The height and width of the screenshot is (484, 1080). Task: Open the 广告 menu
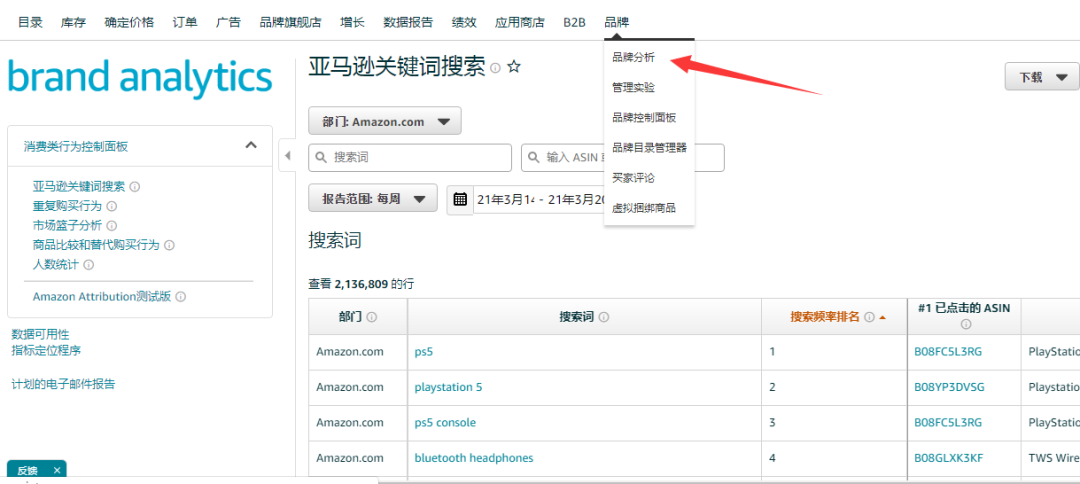pos(229,22)
